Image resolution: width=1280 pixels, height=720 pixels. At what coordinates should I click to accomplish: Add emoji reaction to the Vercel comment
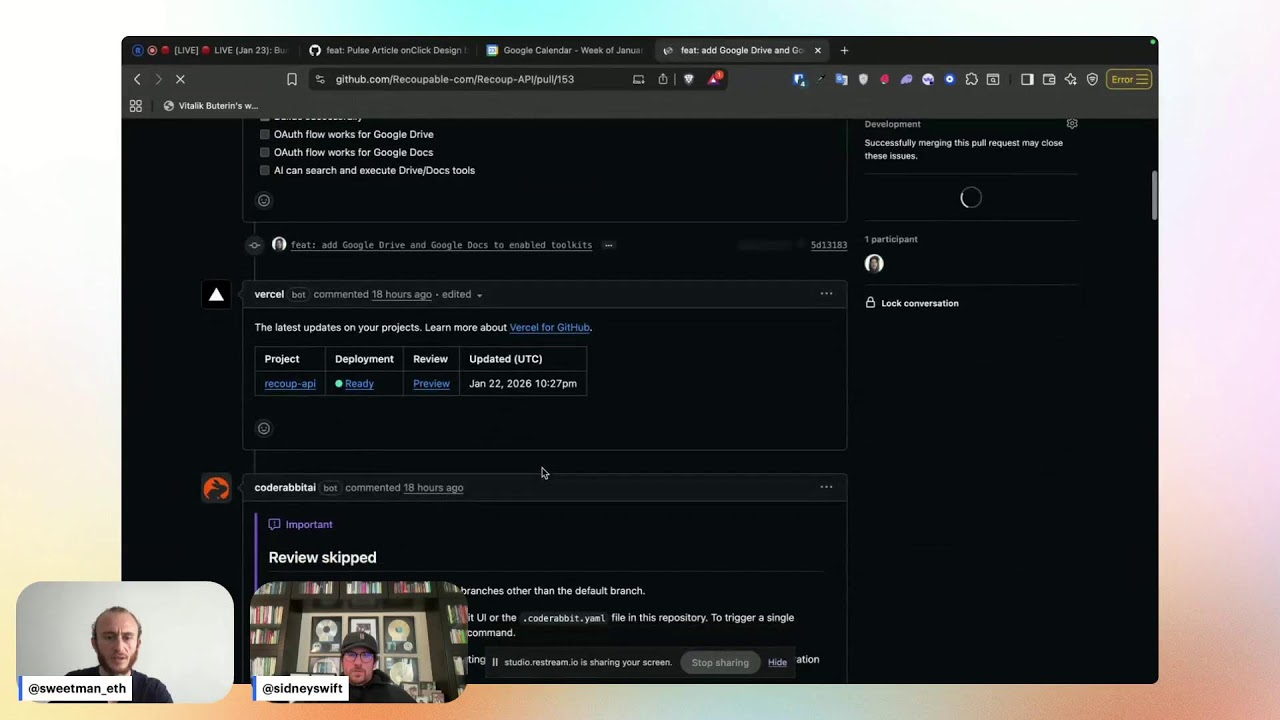(x=264, y=428)
